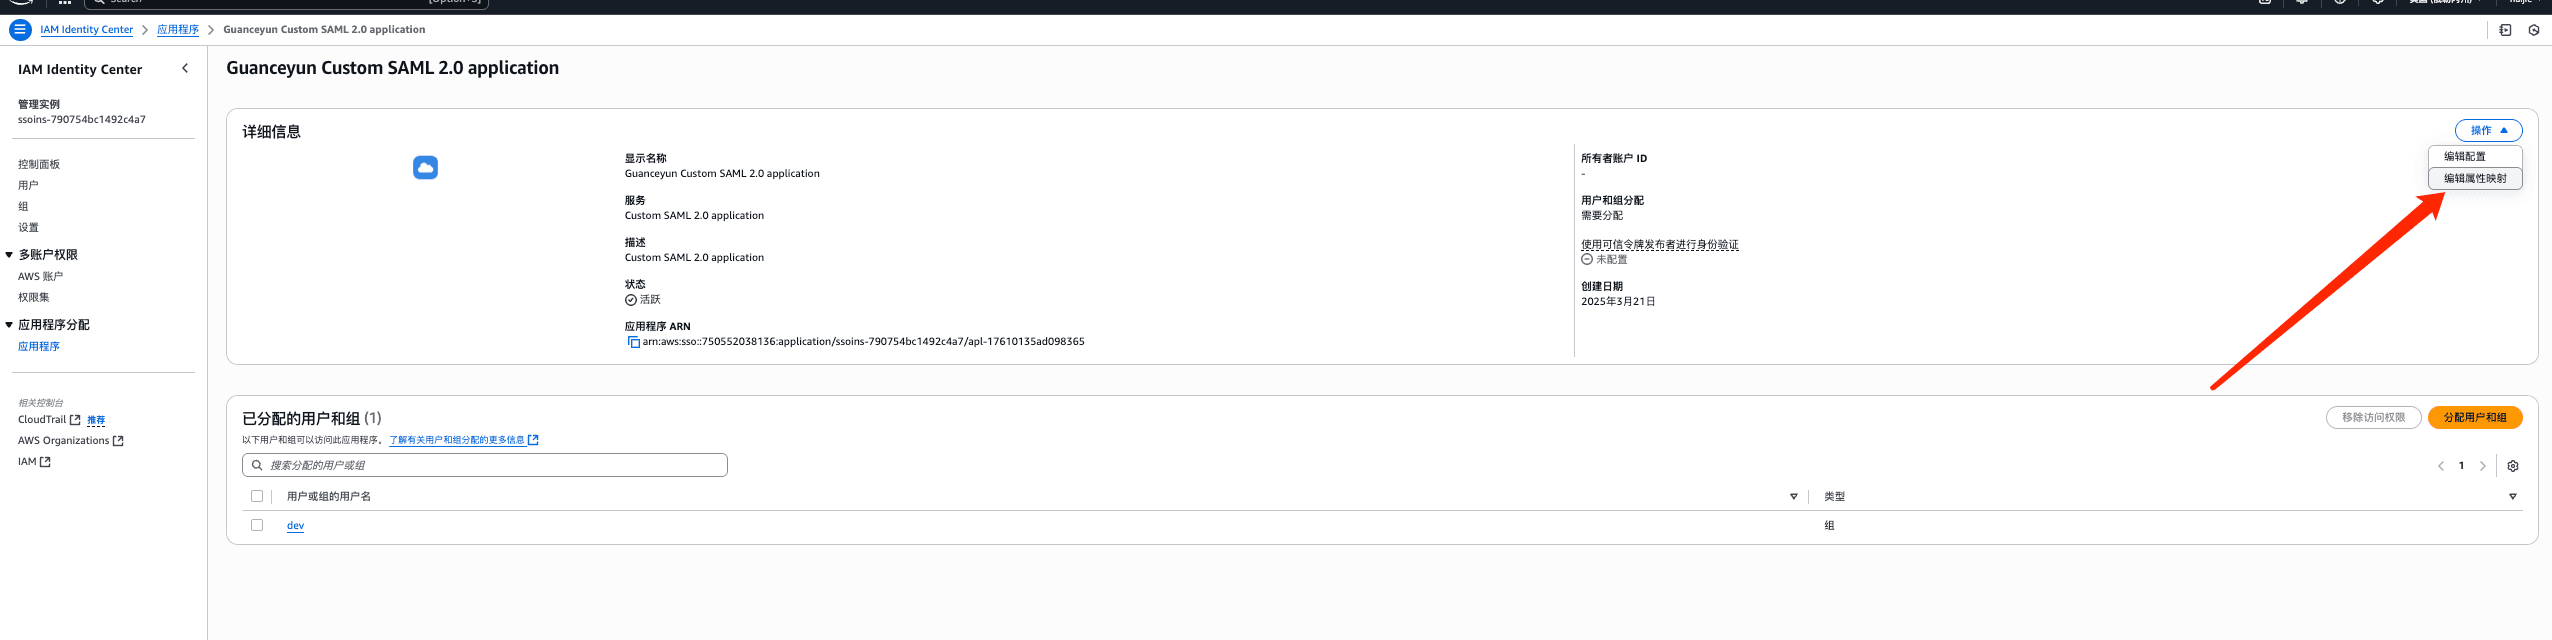Viewport: 2552px width, 640px height.
Task: Tick the checkbox for the dev row
Action: point(257,525)
